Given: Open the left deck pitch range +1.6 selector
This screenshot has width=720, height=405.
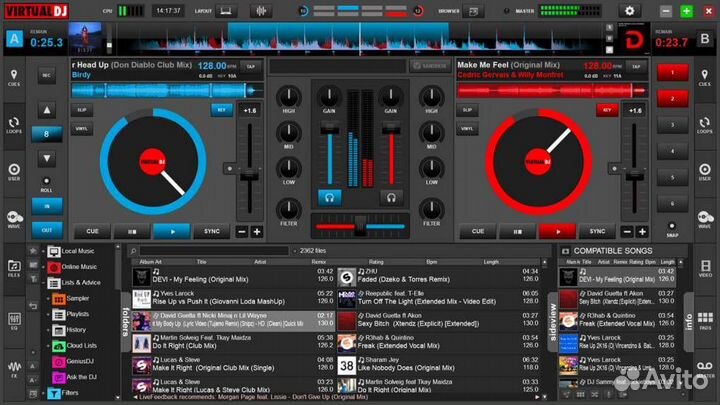Looking at the screenshot, I should (250, 111).
